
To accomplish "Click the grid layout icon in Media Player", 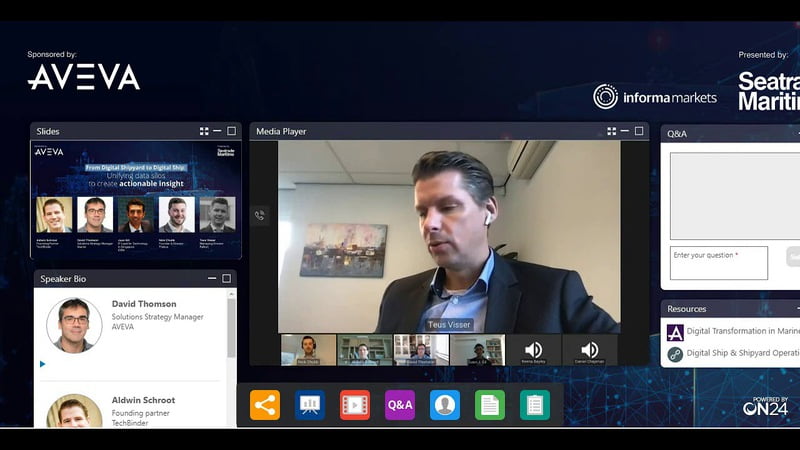I will pos(612,131).
